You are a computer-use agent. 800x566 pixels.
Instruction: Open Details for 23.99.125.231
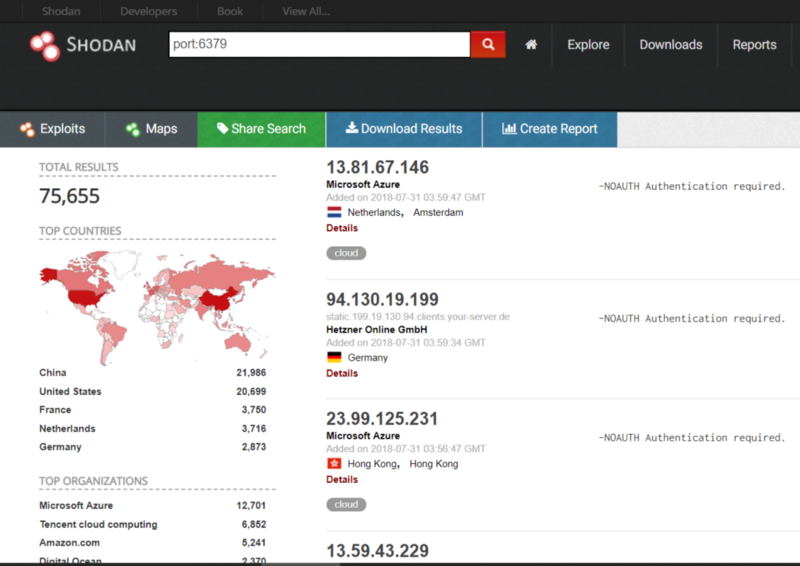coord(342,480)
